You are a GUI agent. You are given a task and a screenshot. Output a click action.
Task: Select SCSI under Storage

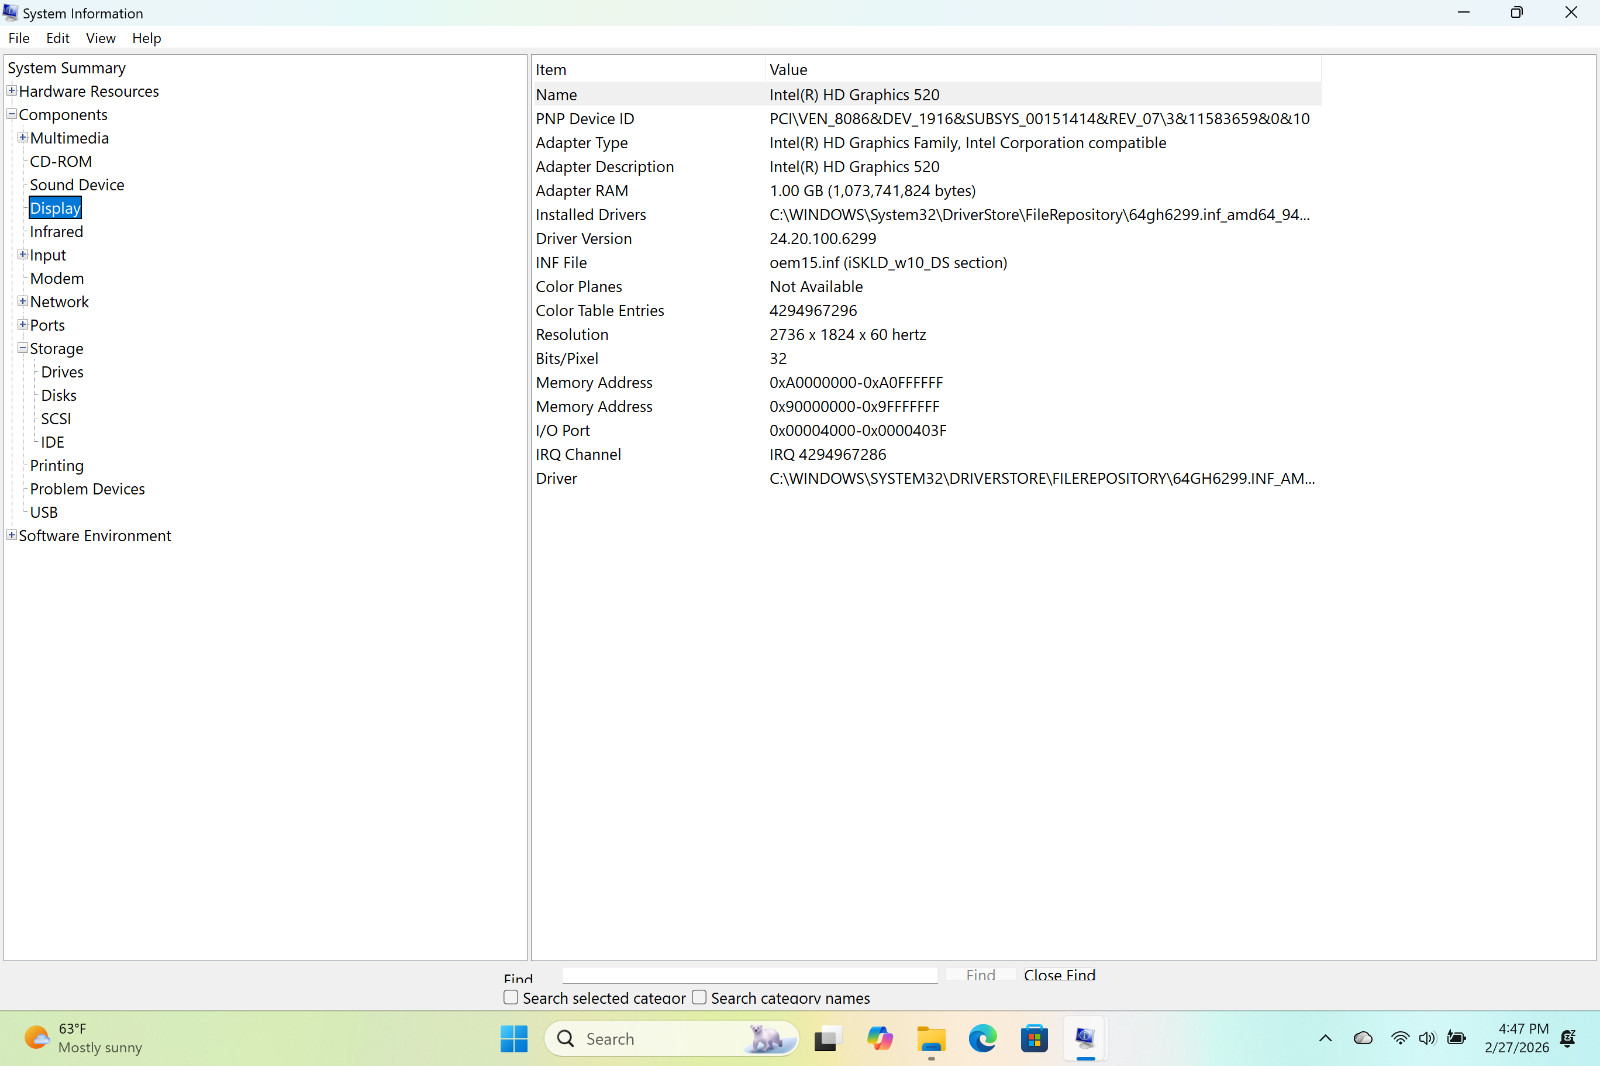(56, 419)
